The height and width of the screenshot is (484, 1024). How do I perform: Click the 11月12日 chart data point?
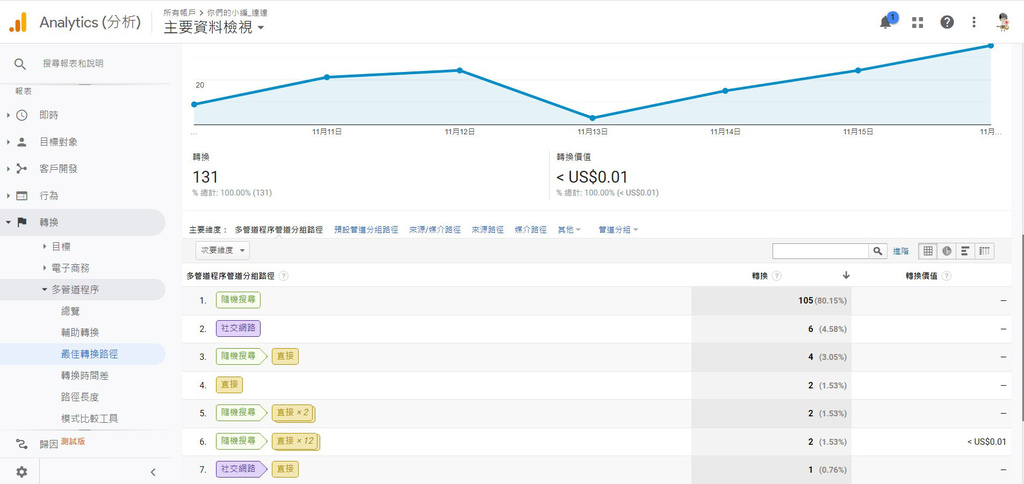[x=460, y=70]
